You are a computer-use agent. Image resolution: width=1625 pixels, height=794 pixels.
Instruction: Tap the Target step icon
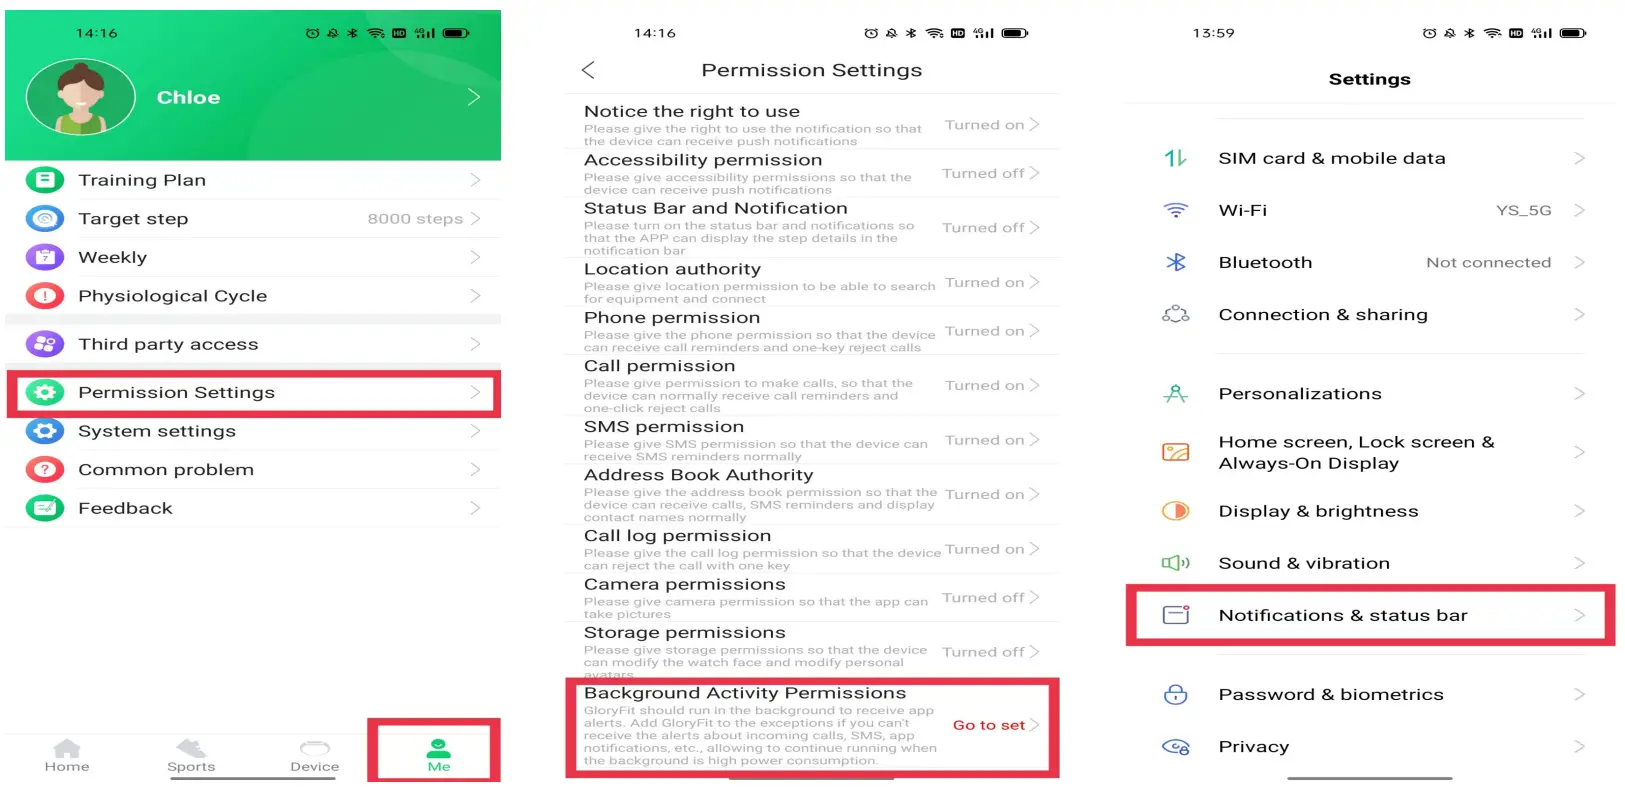44,219
